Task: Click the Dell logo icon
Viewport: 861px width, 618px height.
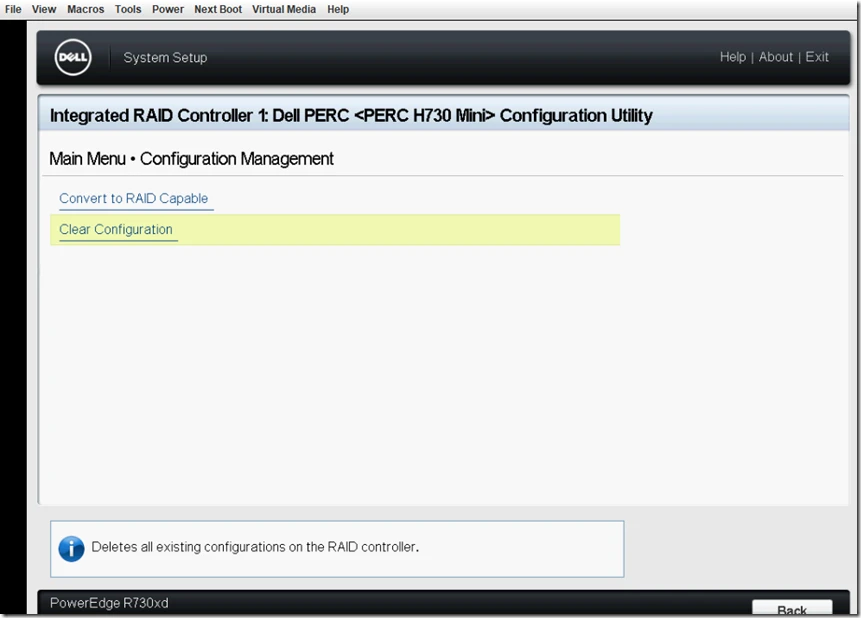Action: [x=73, y=58]
